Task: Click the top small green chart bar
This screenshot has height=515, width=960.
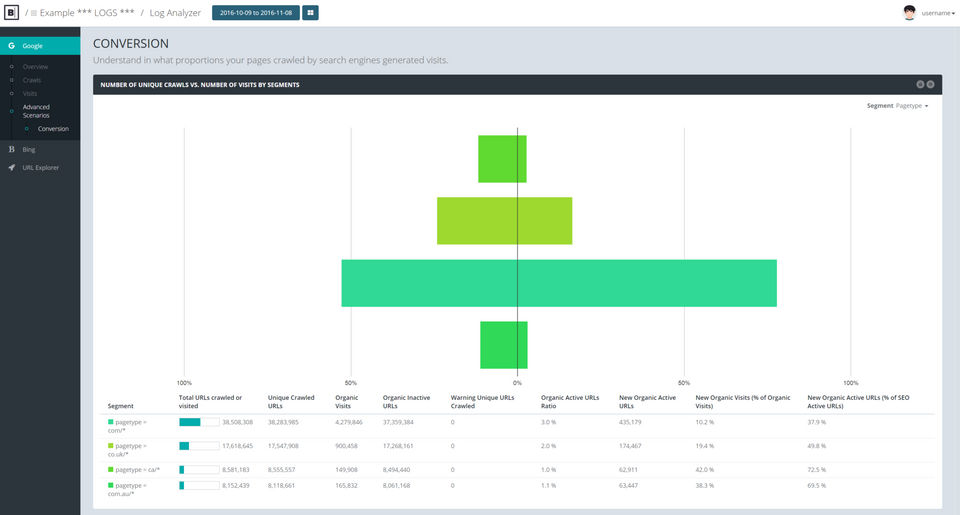Action: click(x=502, y=159)
